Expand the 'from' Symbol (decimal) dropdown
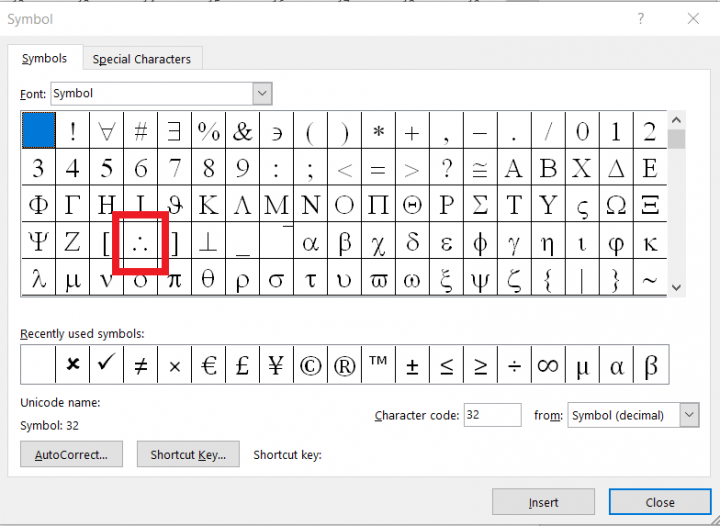Screen dimensions: 720x526 pos(688,415)
